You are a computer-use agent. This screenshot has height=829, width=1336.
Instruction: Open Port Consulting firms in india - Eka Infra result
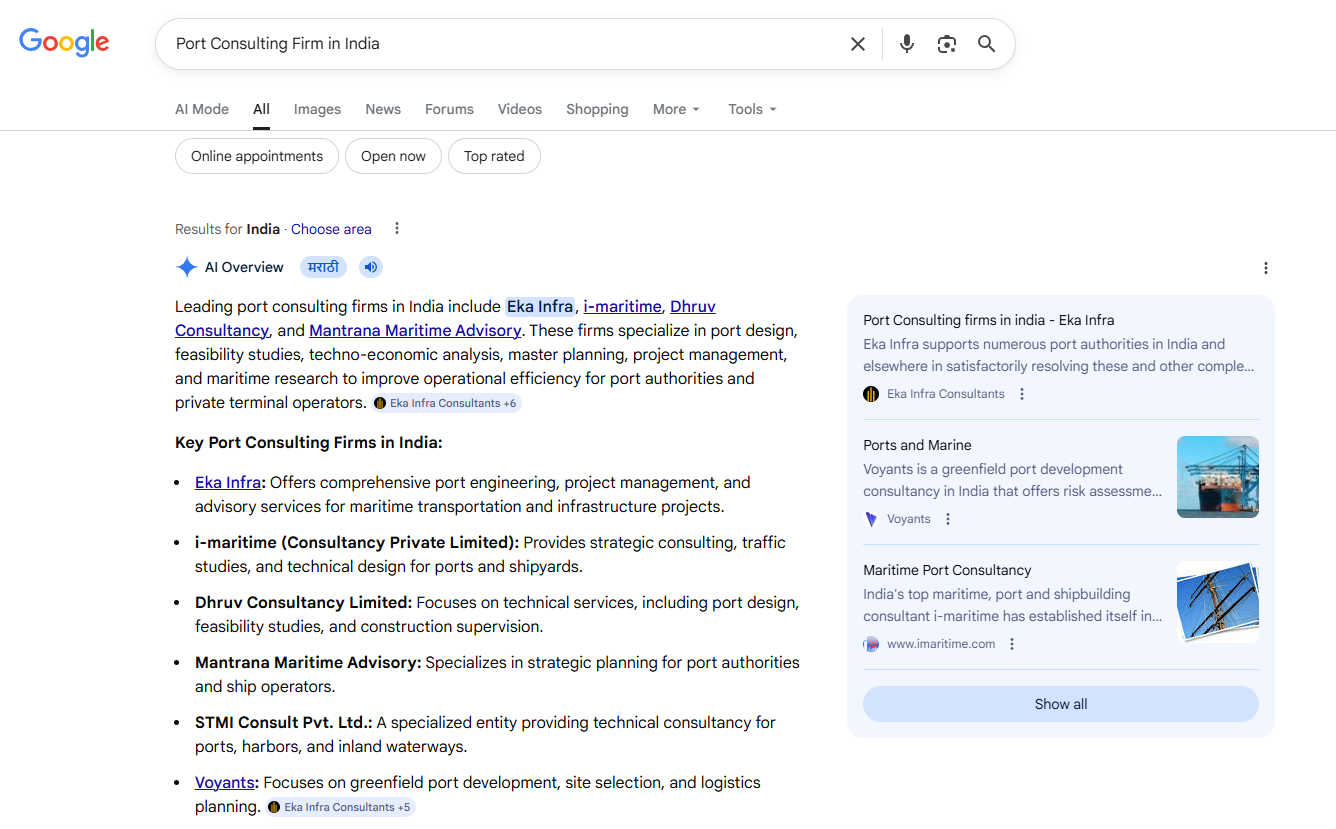[x=988, y=320]
